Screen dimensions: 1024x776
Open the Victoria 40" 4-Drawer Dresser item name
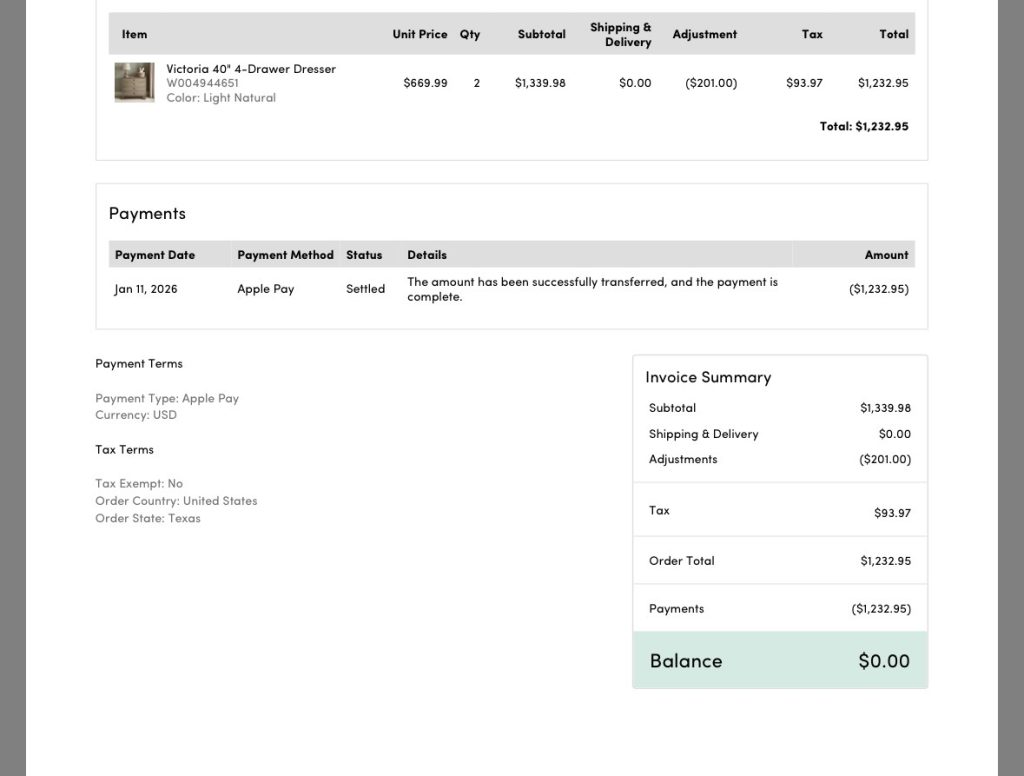pos(251,69)
